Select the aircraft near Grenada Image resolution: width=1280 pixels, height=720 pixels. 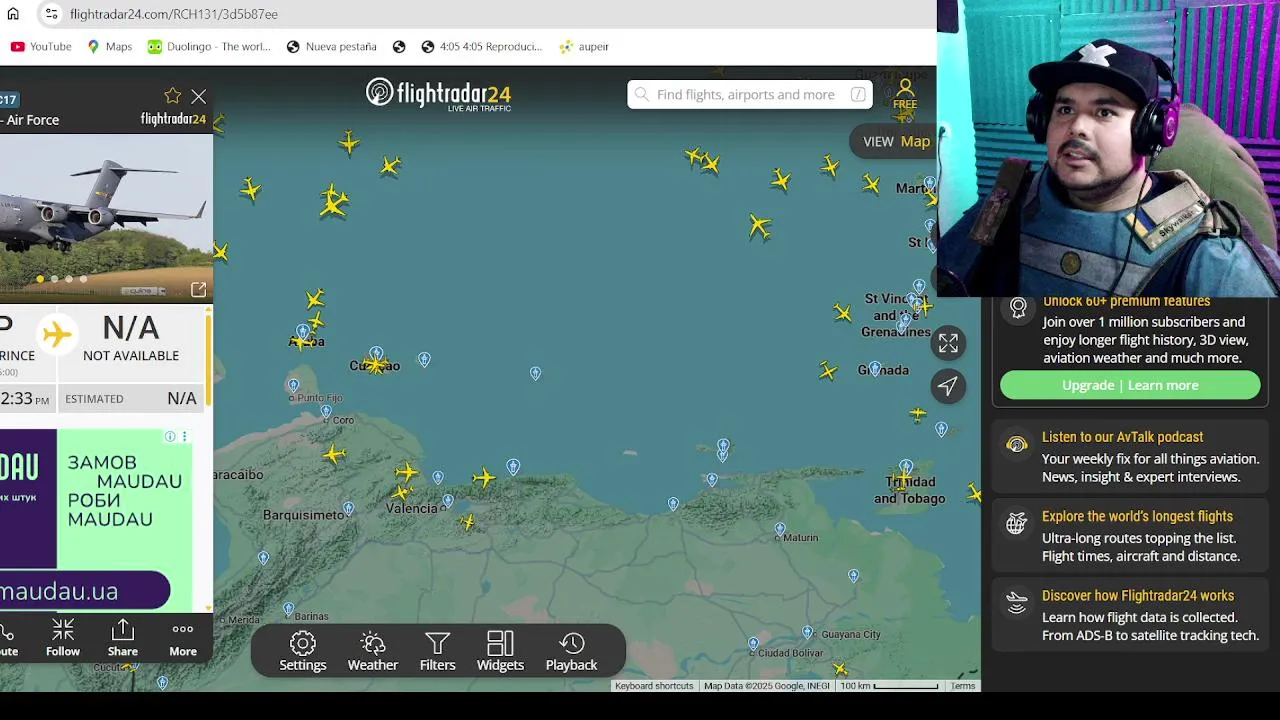tap(828, 372)
